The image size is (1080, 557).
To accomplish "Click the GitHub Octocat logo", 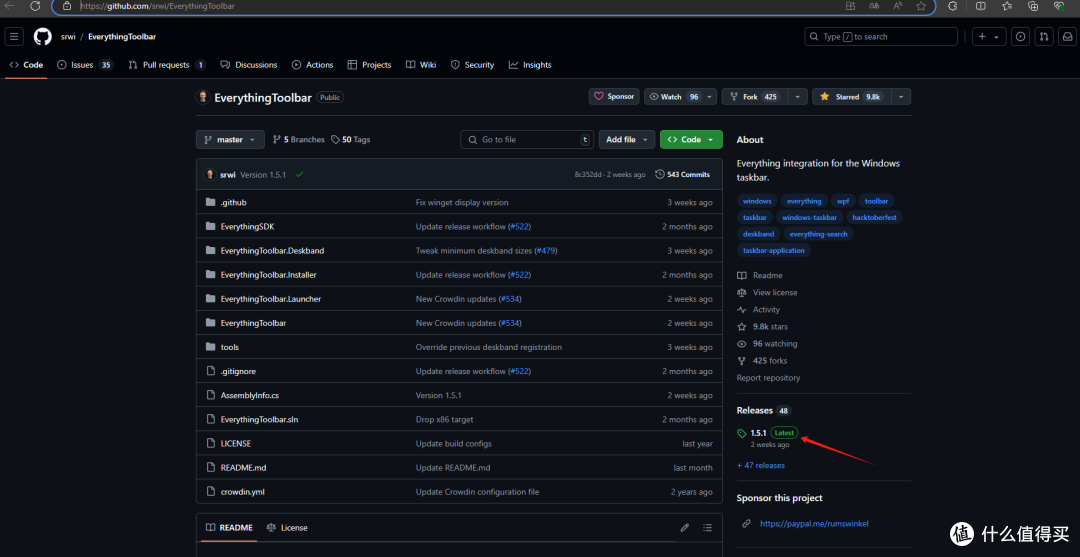I will [x=43, y=36].
